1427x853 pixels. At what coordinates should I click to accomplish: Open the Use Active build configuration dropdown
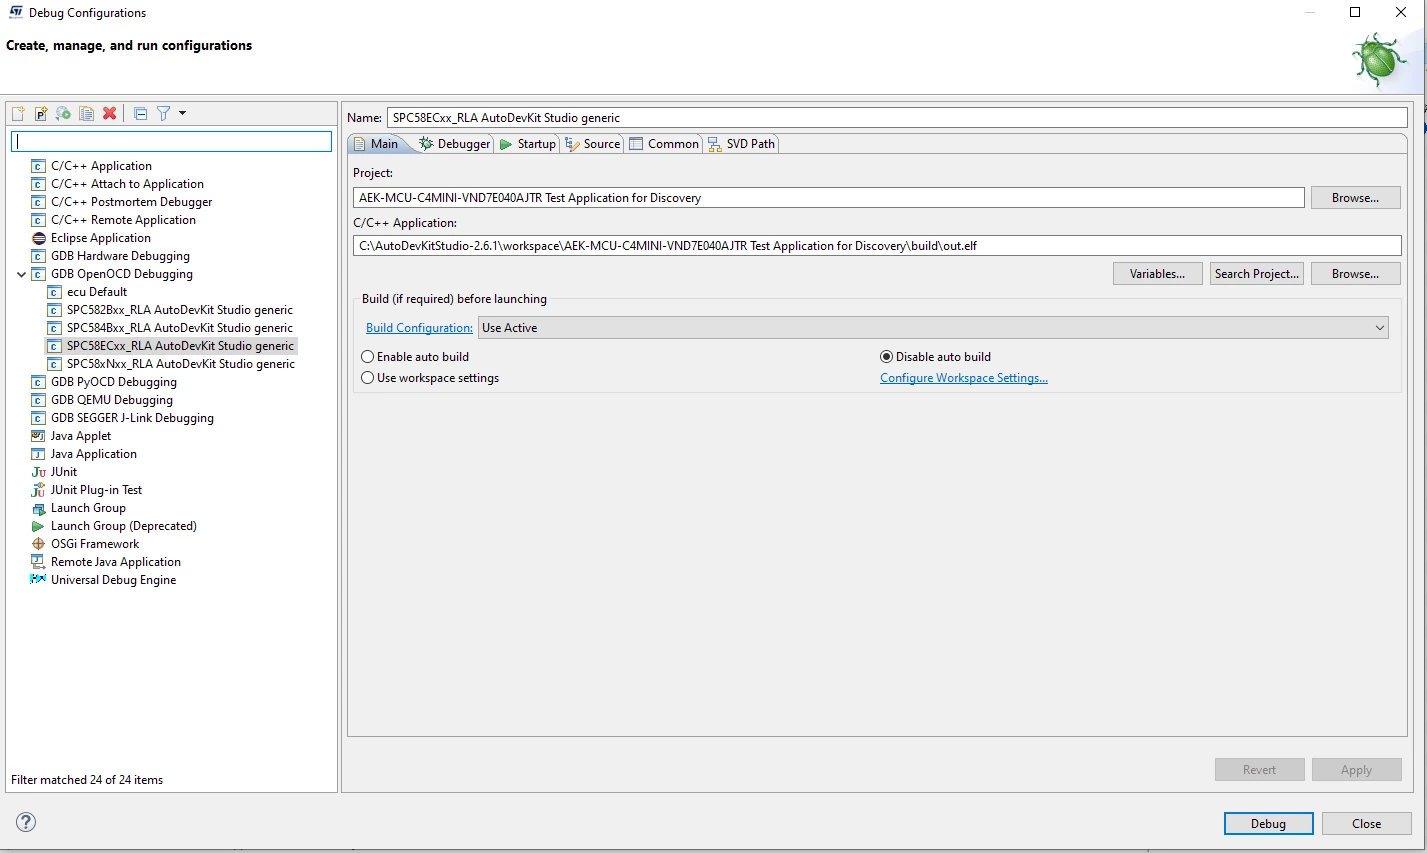pos(933,328)
